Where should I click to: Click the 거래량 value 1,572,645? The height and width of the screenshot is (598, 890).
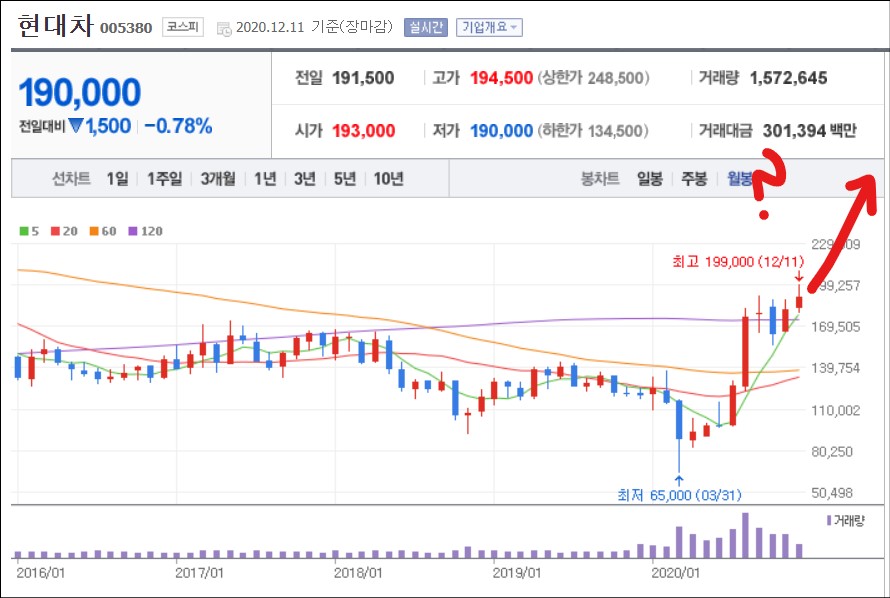point(788,78)
